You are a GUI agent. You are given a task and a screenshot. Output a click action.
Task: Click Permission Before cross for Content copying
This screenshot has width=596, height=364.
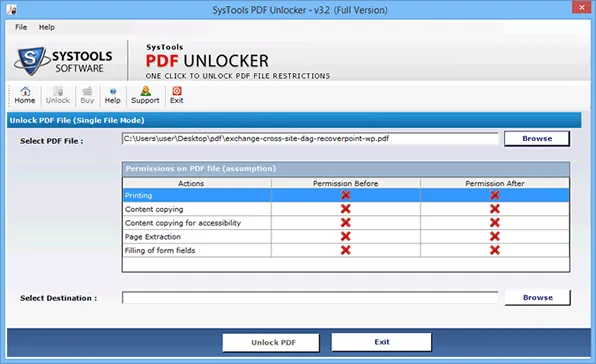pos(346,209)
